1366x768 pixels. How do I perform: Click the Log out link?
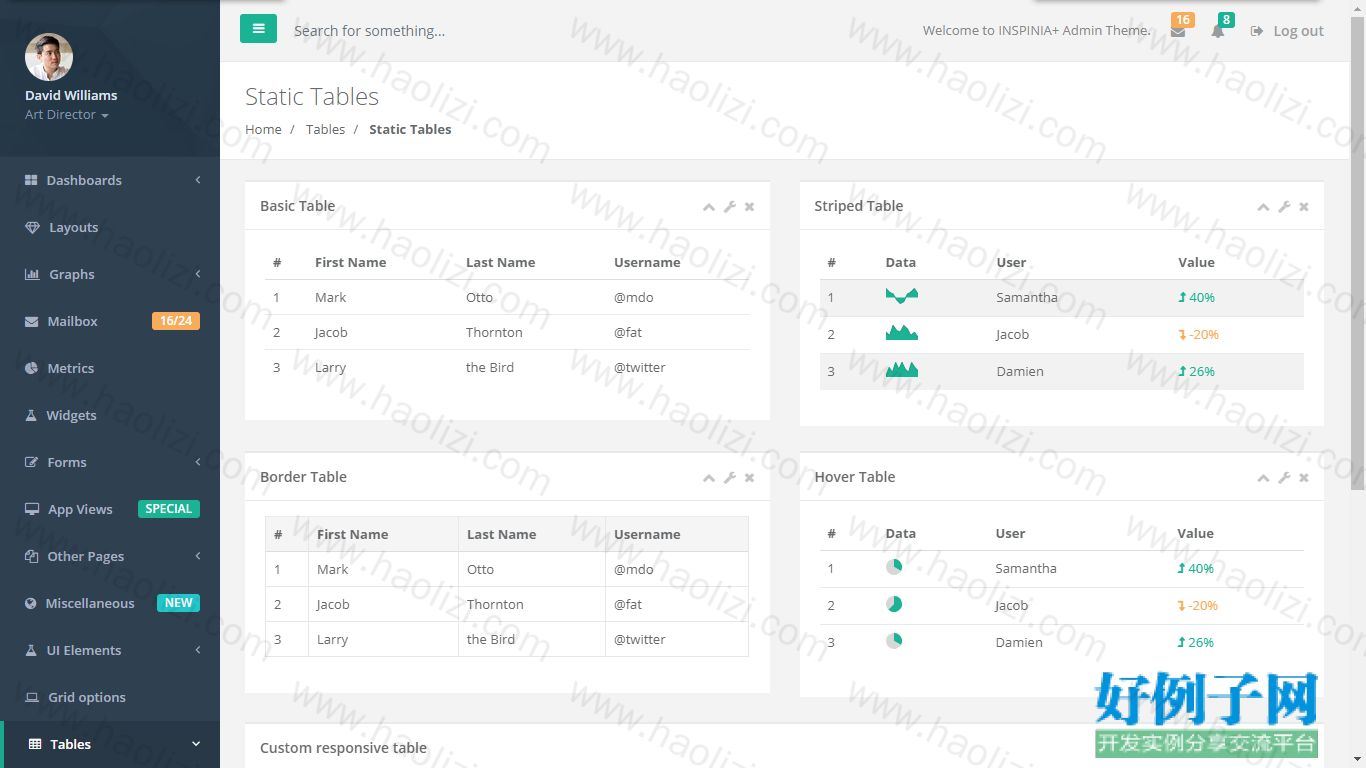coord(1287,31)
